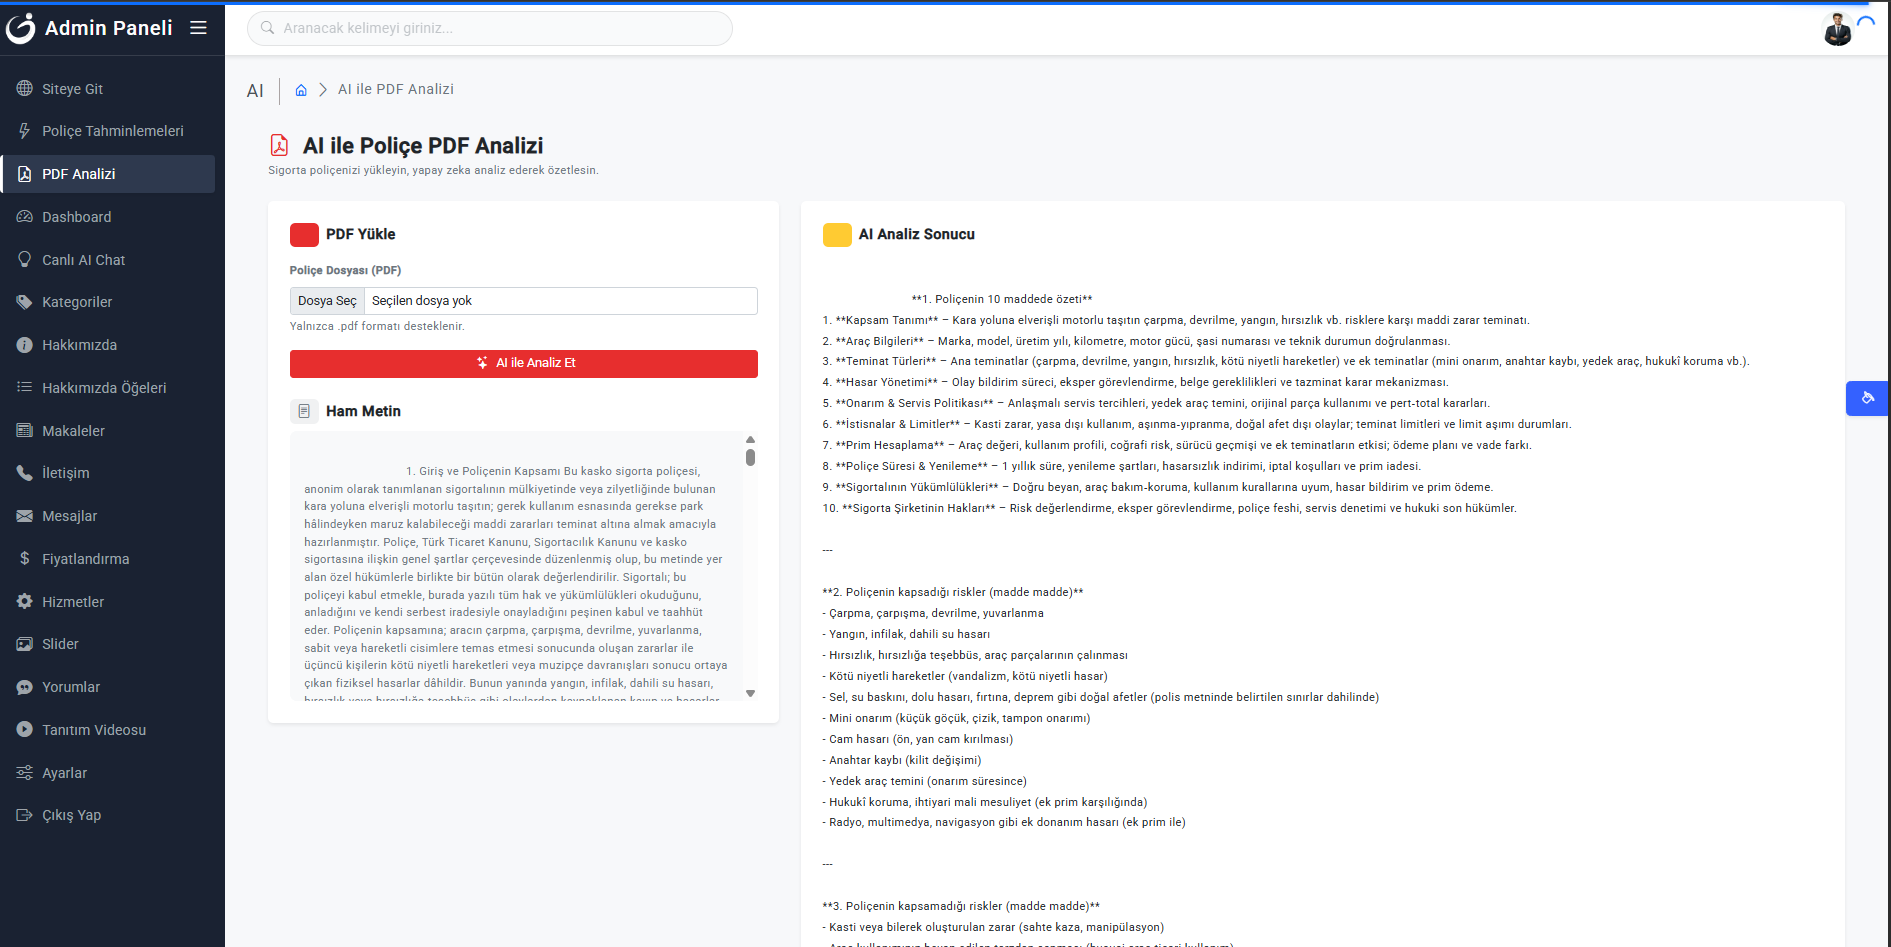
Task: Click AI ile PDF Analizi breadcrumb
Action: (396, 89)
